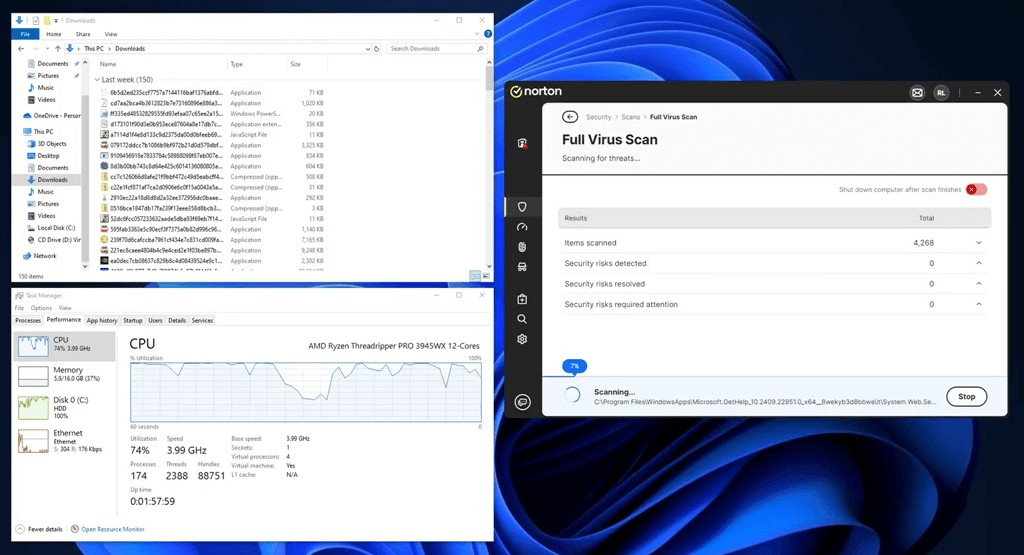Select the Security shield icon in Norton sidebar
The image size is (1024, 555).
pyautogui.click(x=522, y=207)
